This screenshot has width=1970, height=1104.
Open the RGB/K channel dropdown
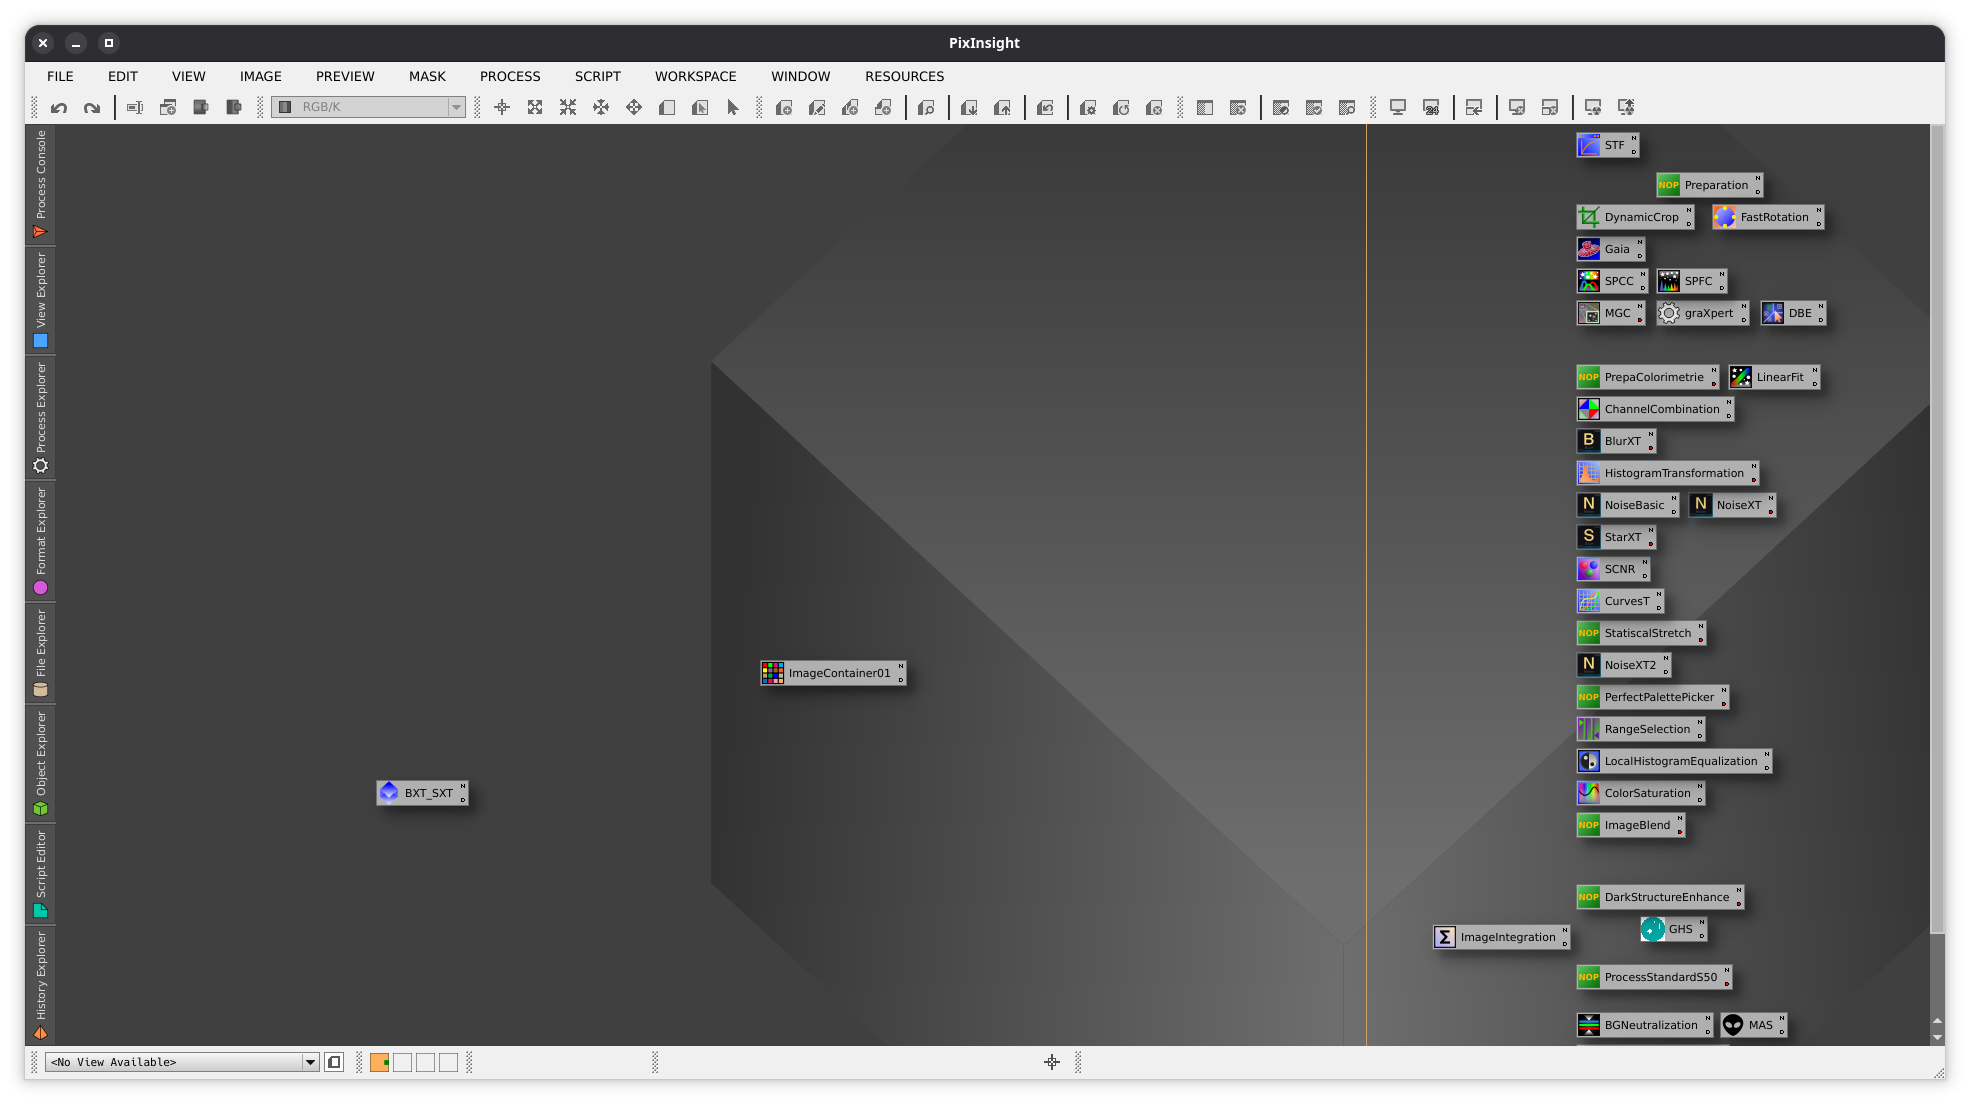click(x=369, y=107)
